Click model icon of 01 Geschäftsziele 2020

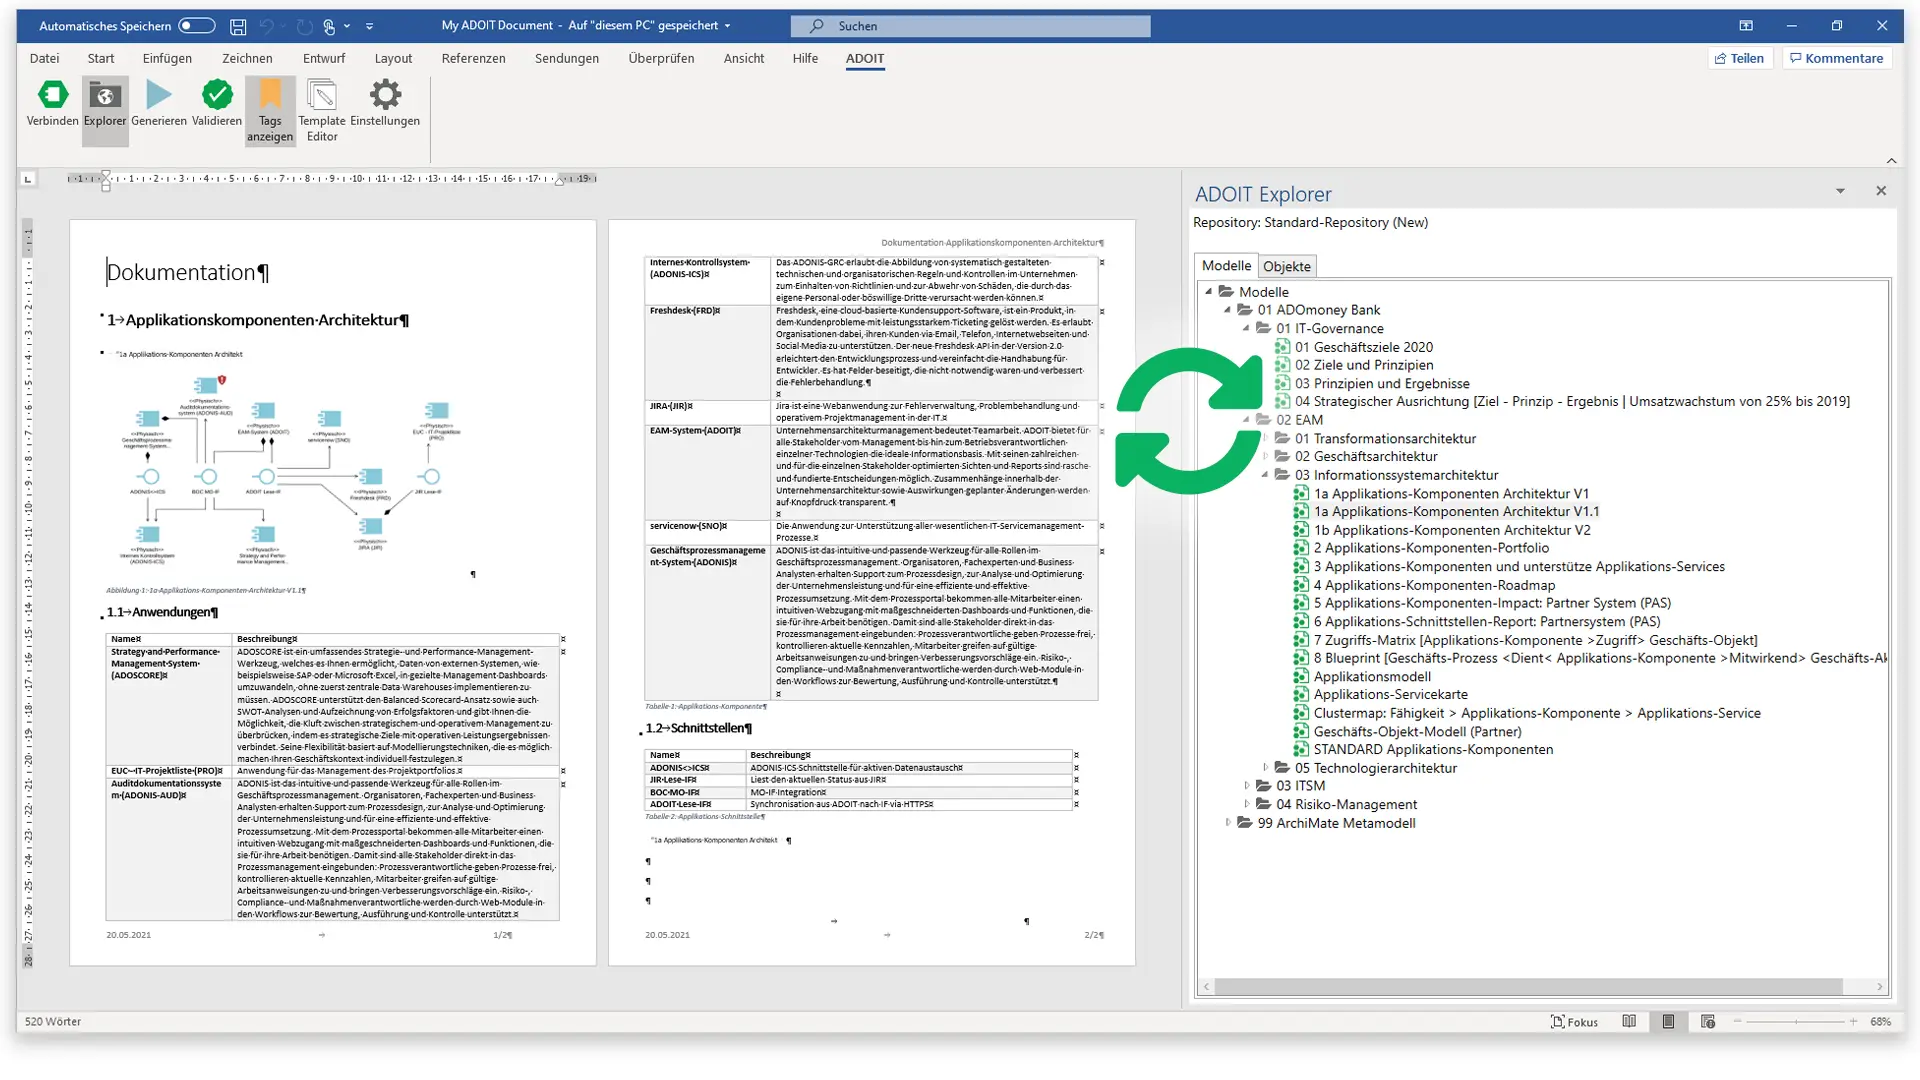[1282, 347]
